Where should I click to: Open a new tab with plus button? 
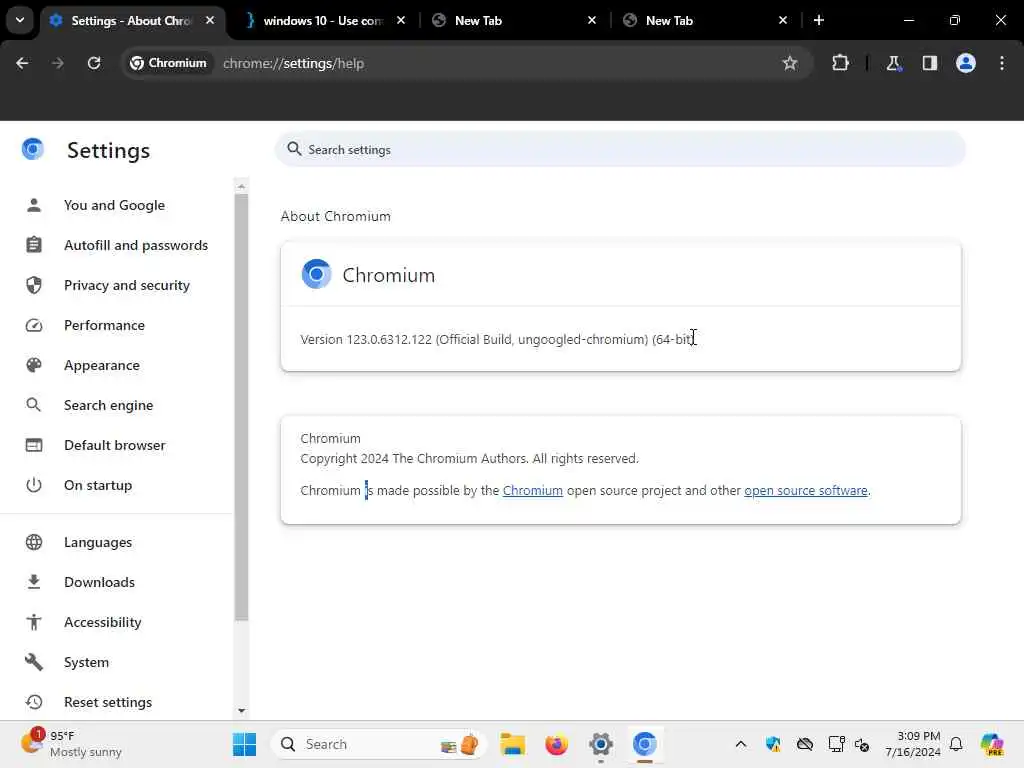[819, 20]
